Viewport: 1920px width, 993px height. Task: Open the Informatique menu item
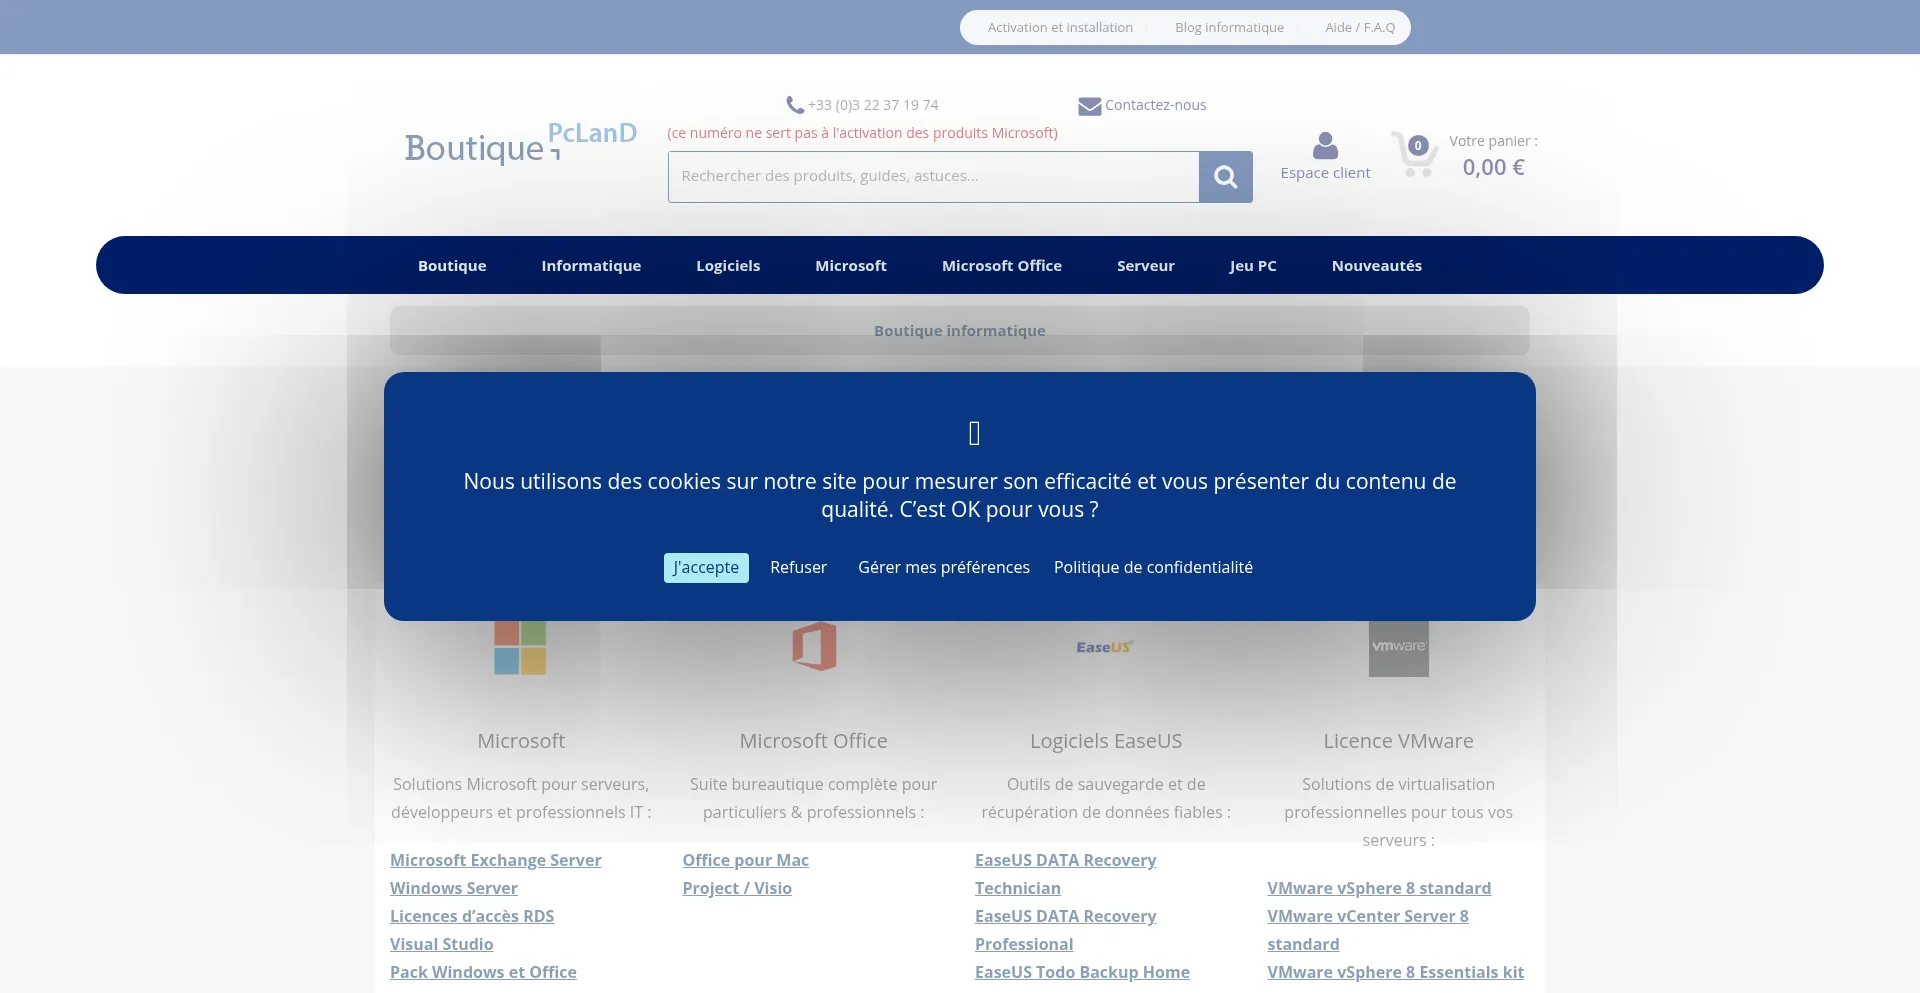pos(591,266)
